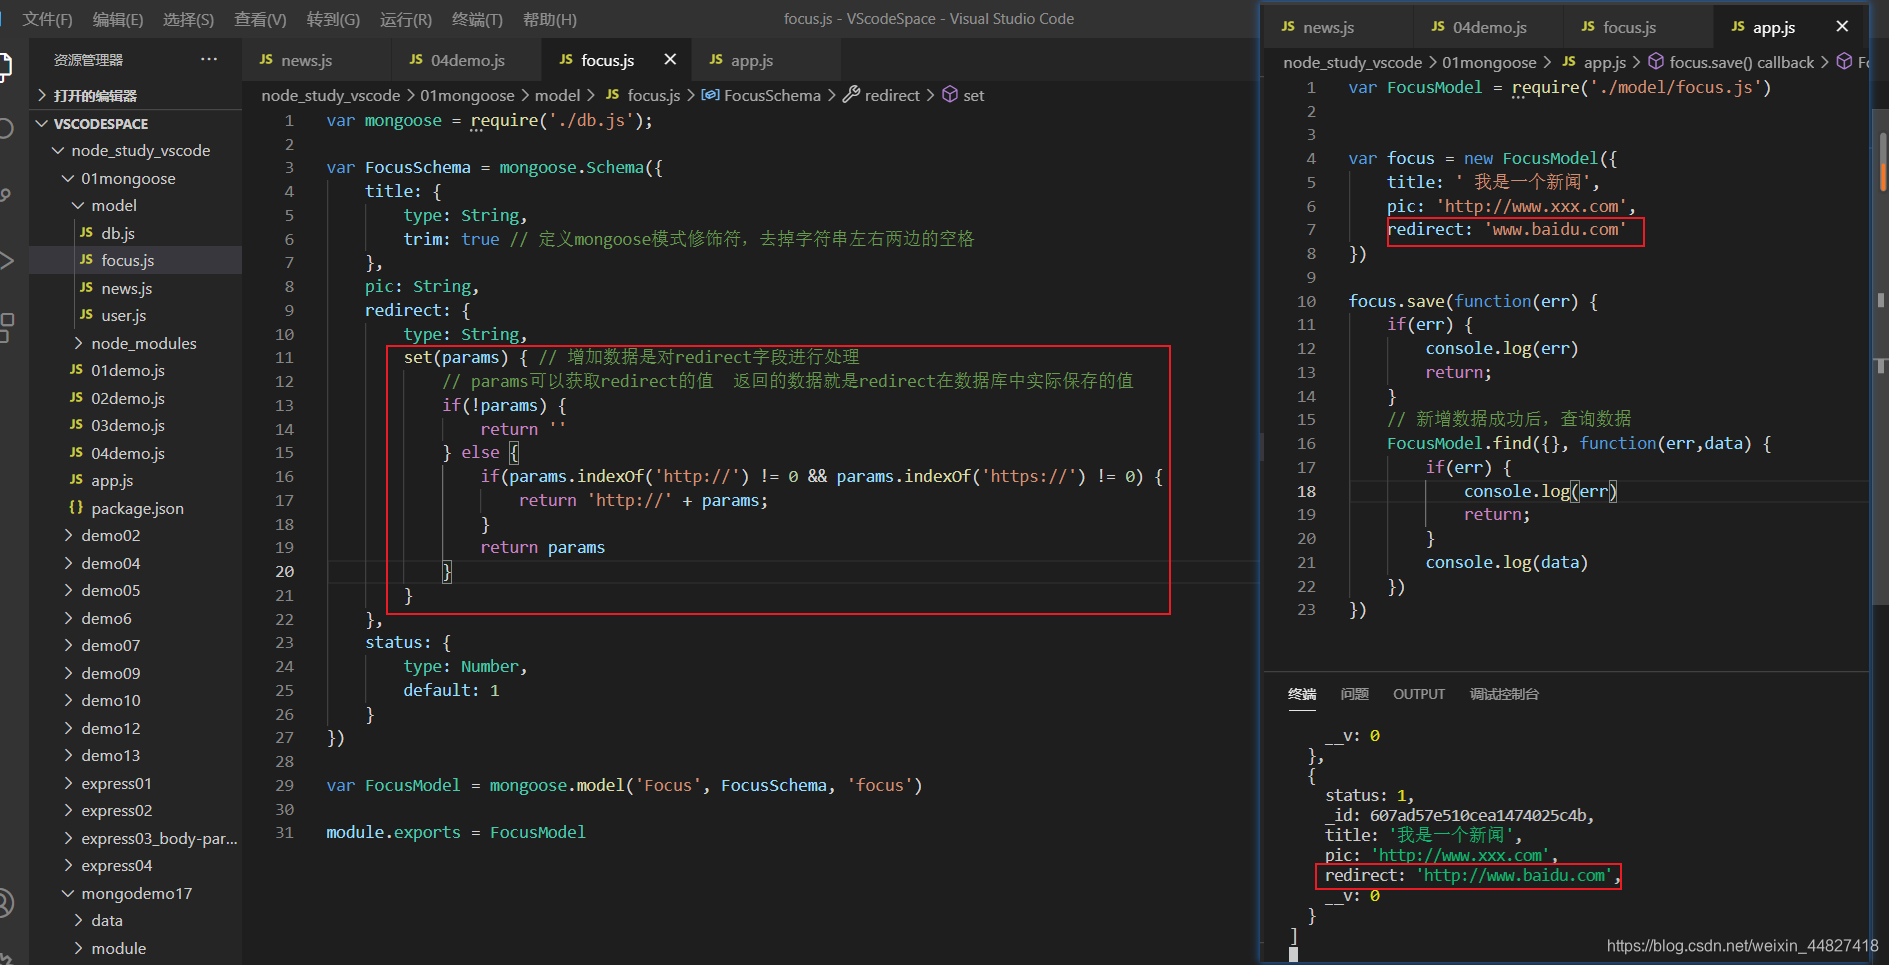The image size is (1889, 965).
Task: Click model folder in the left breadcrumb
Action: (x=557, y=95)
